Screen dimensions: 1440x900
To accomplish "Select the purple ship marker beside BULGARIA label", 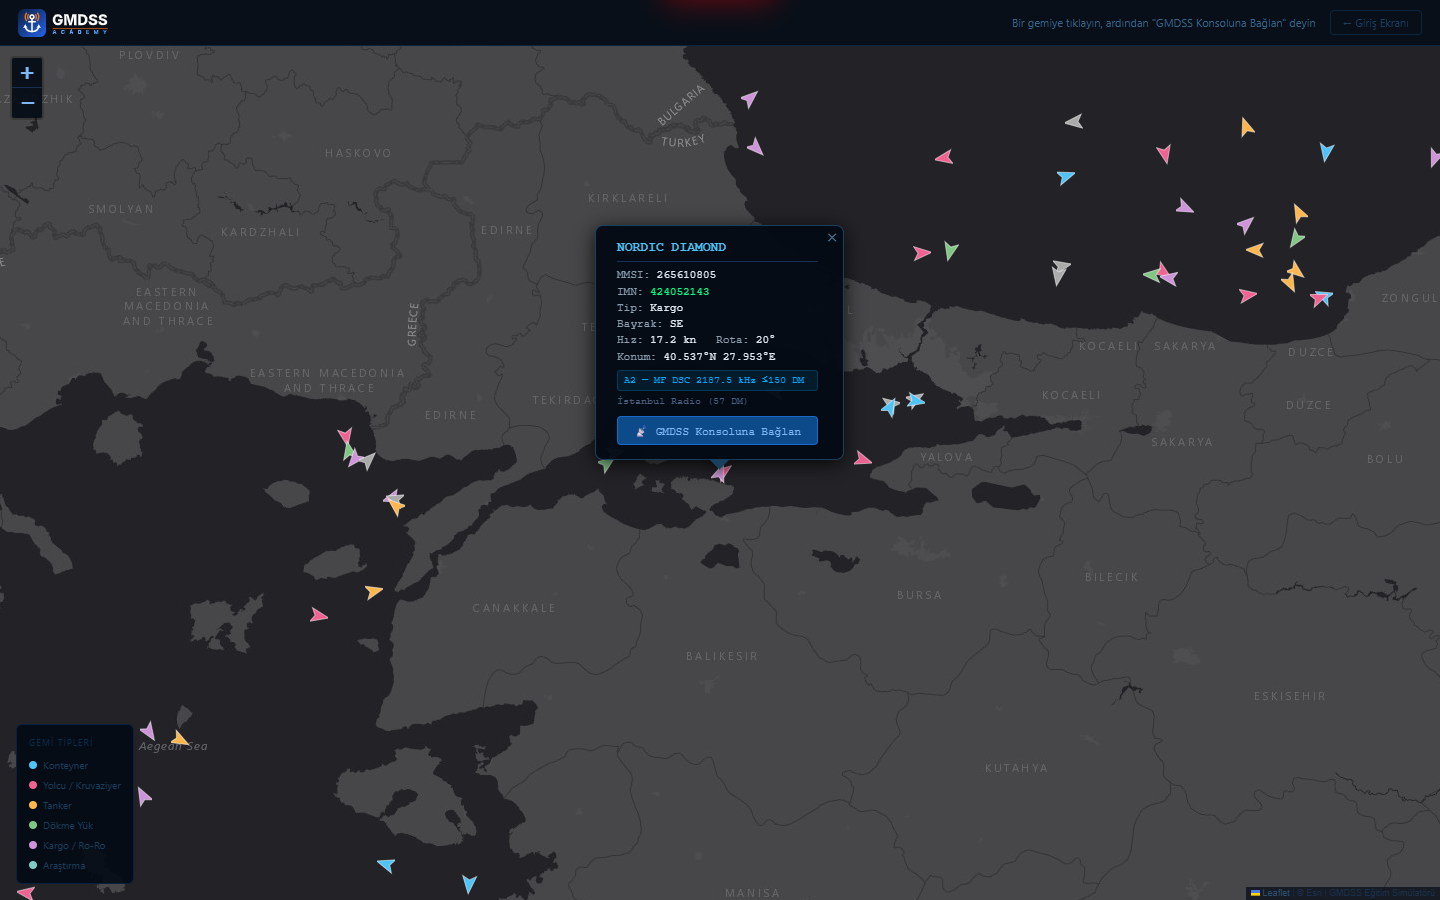I will 750,99.
